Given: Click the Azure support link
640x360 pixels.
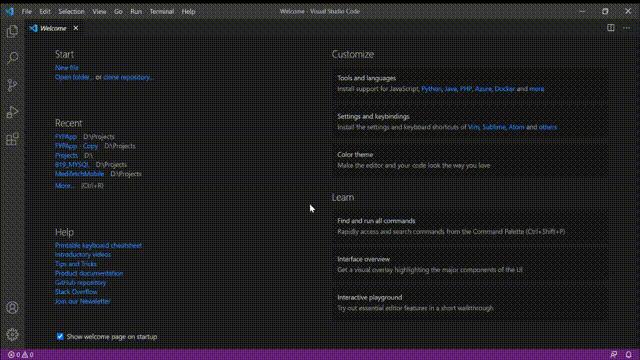Looking at the screenshot, I should [x=483, y=89].
